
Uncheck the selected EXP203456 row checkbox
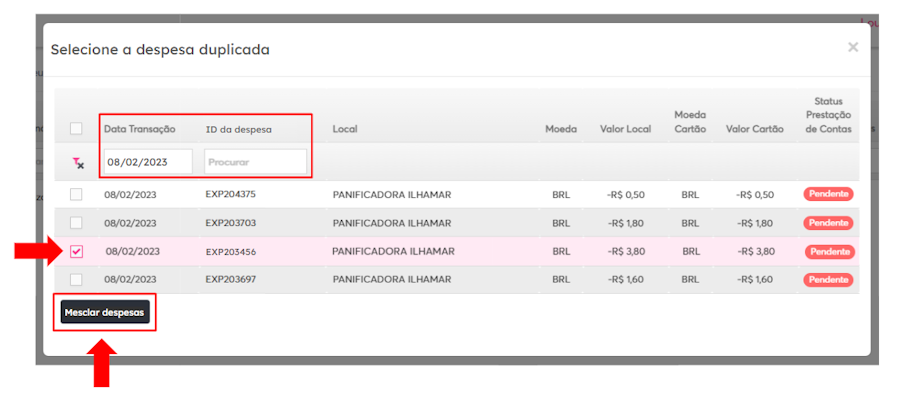click(x=77, y=252)
